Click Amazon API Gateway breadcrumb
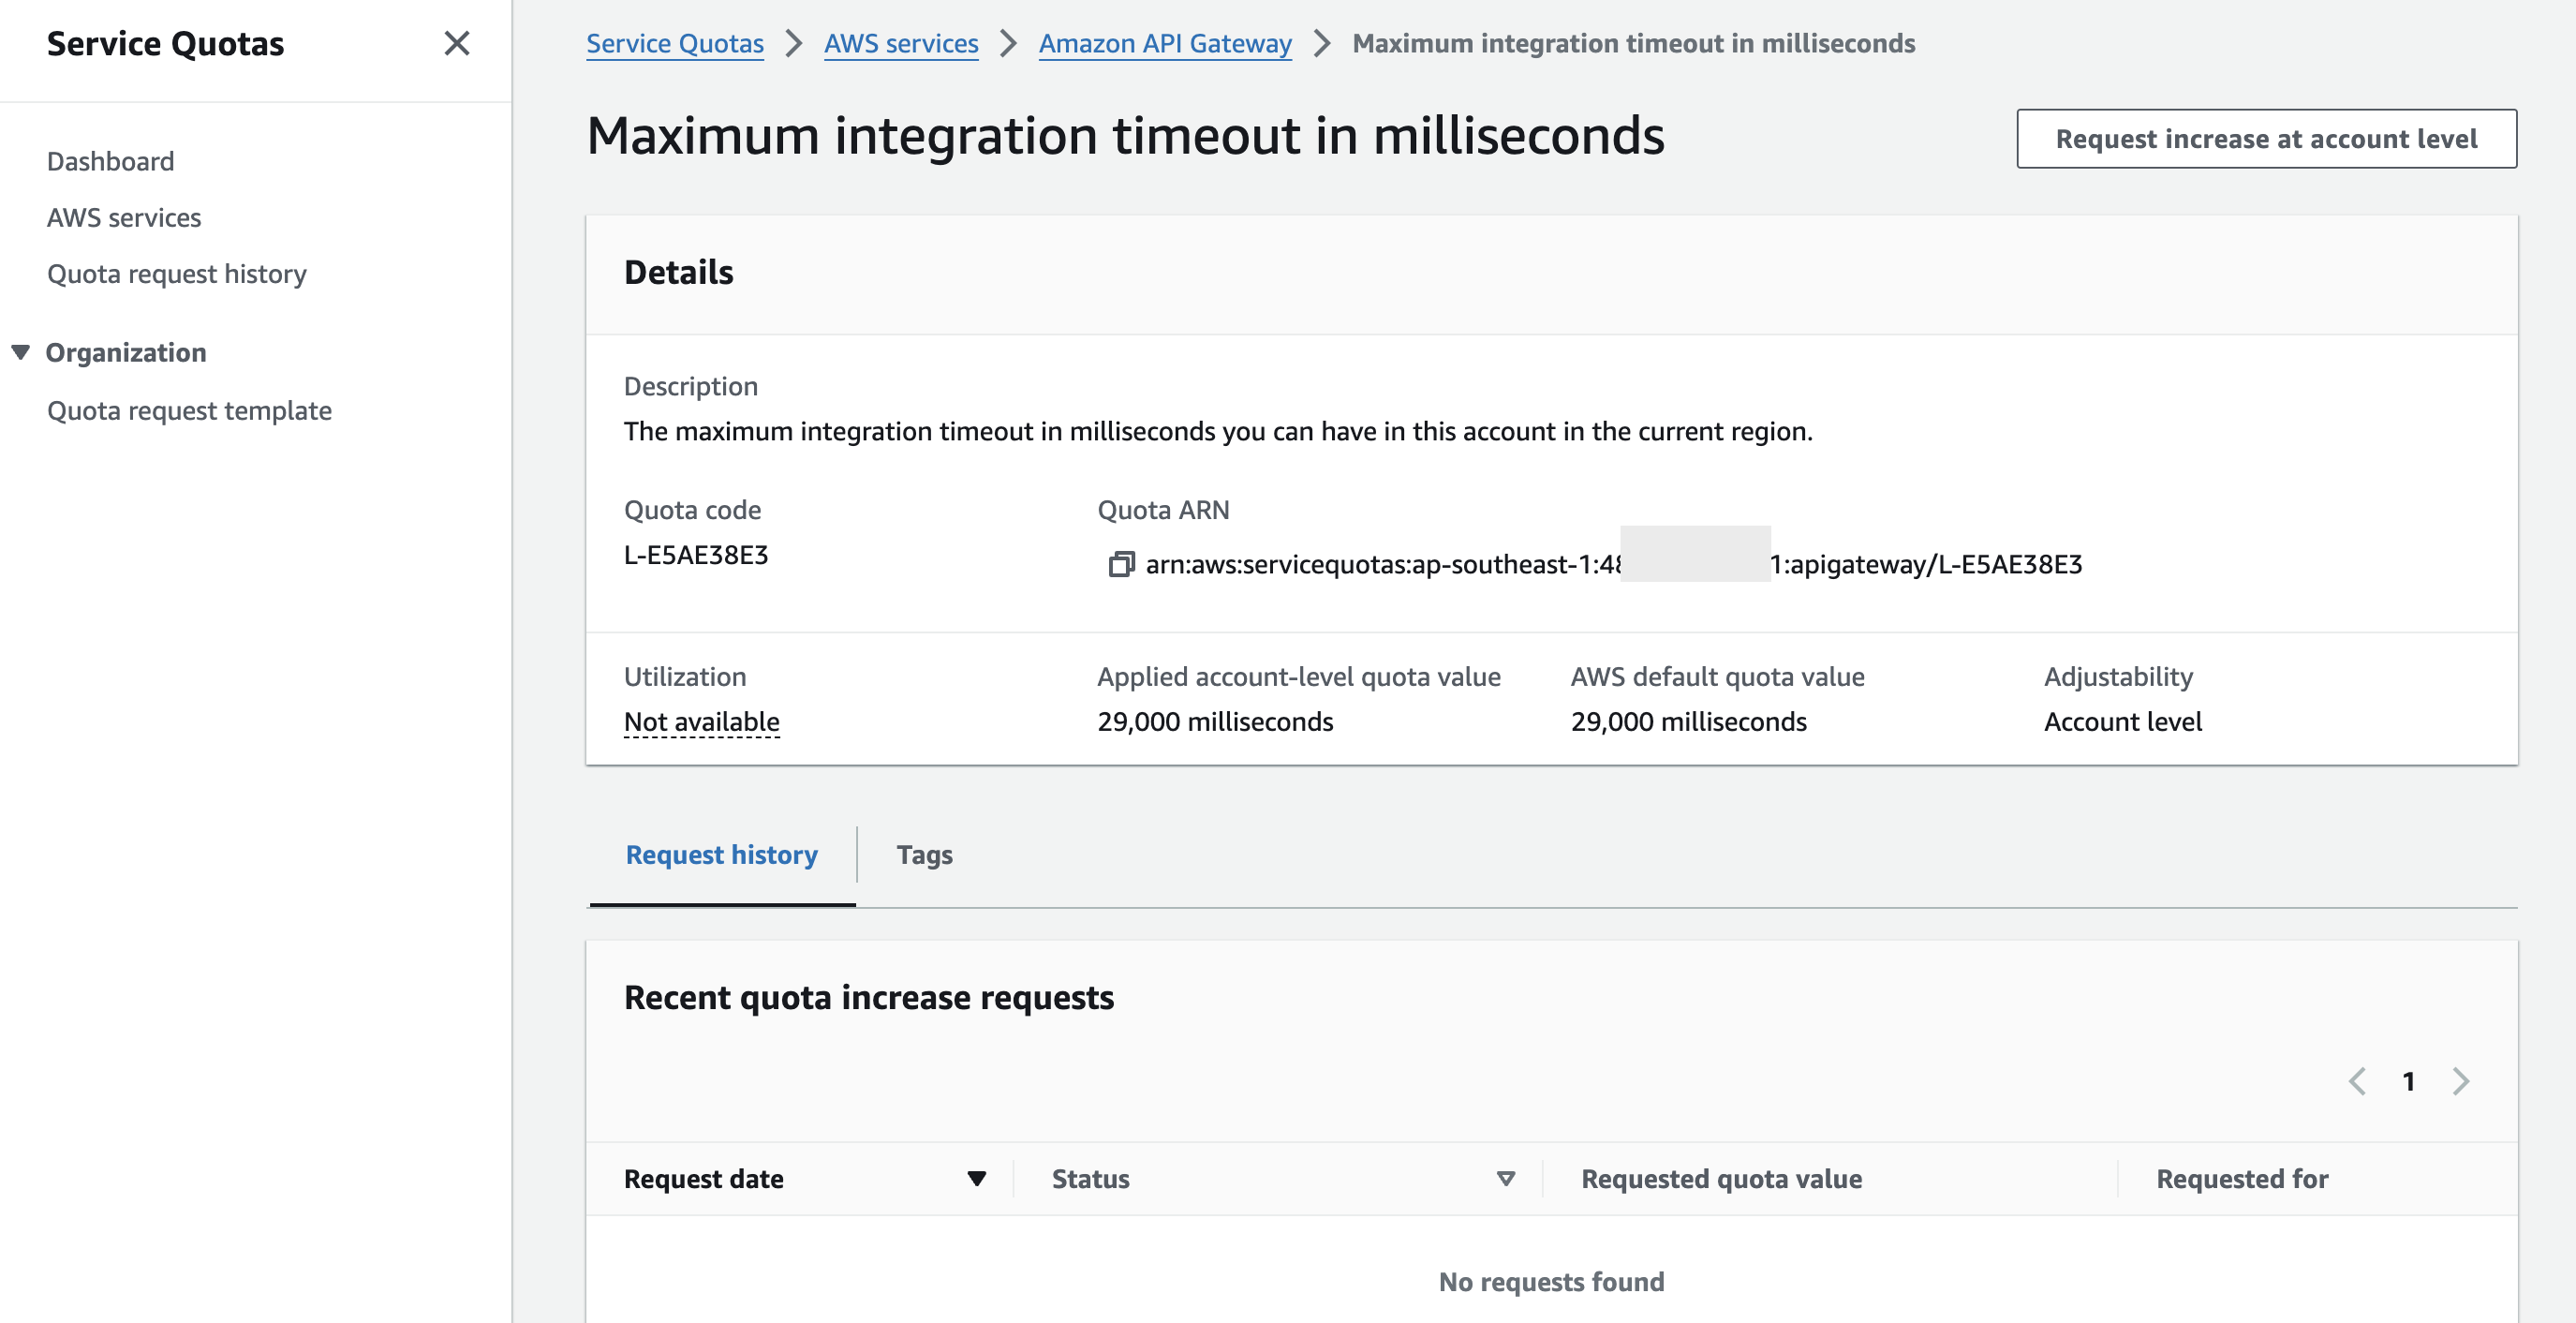The width and height of the screenshot is (2576, 1323). [x=1164, y=43]
